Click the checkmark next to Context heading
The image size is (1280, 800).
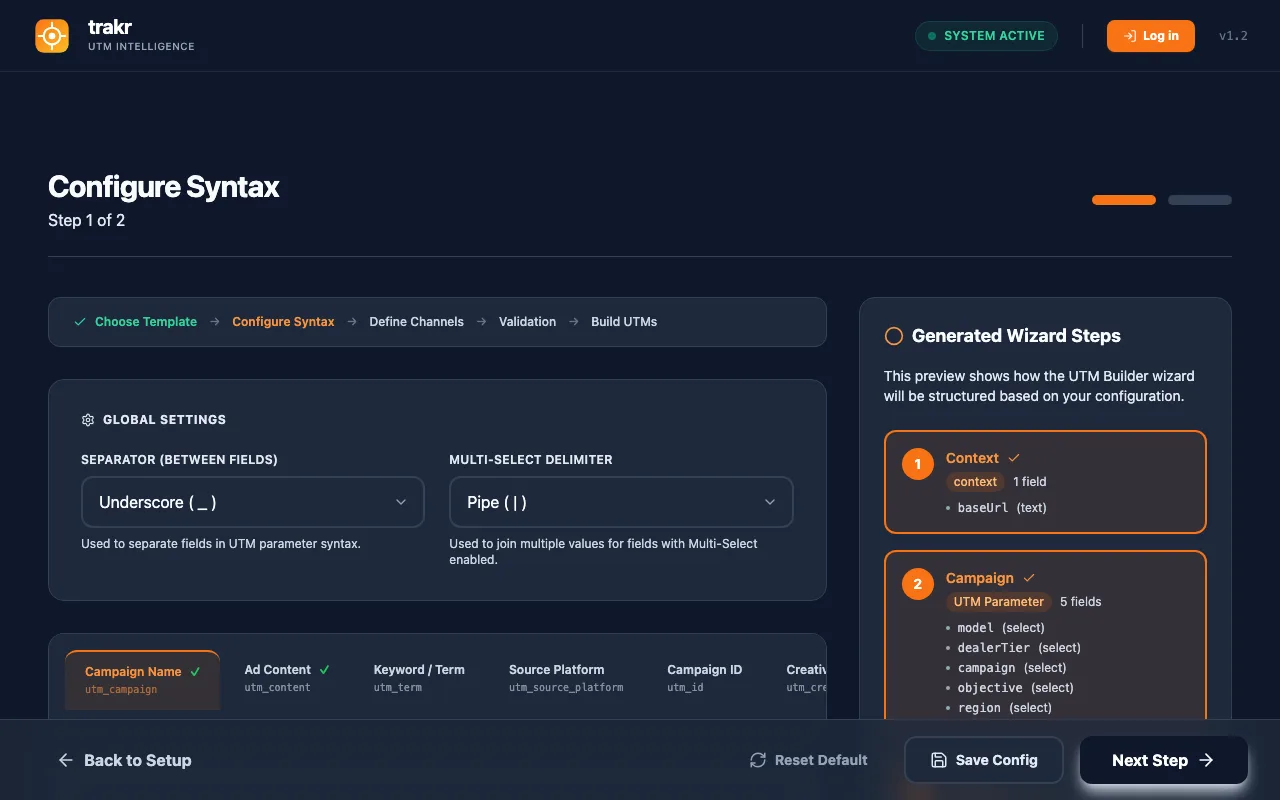coord(1014,458)
